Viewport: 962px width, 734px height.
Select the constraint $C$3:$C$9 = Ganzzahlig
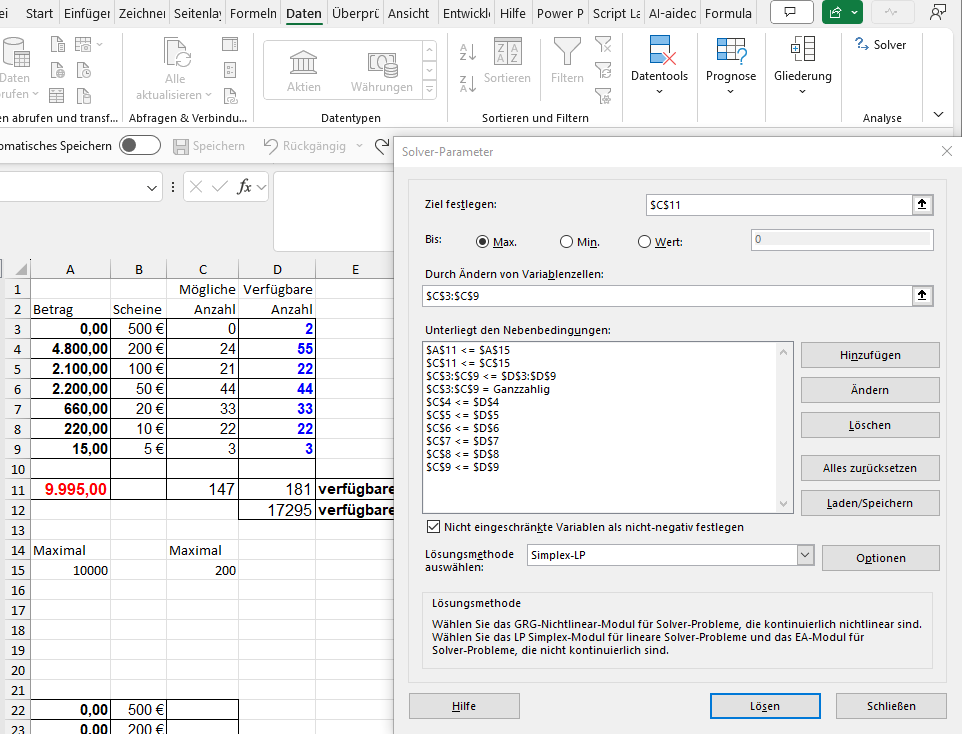coord(488,389)
